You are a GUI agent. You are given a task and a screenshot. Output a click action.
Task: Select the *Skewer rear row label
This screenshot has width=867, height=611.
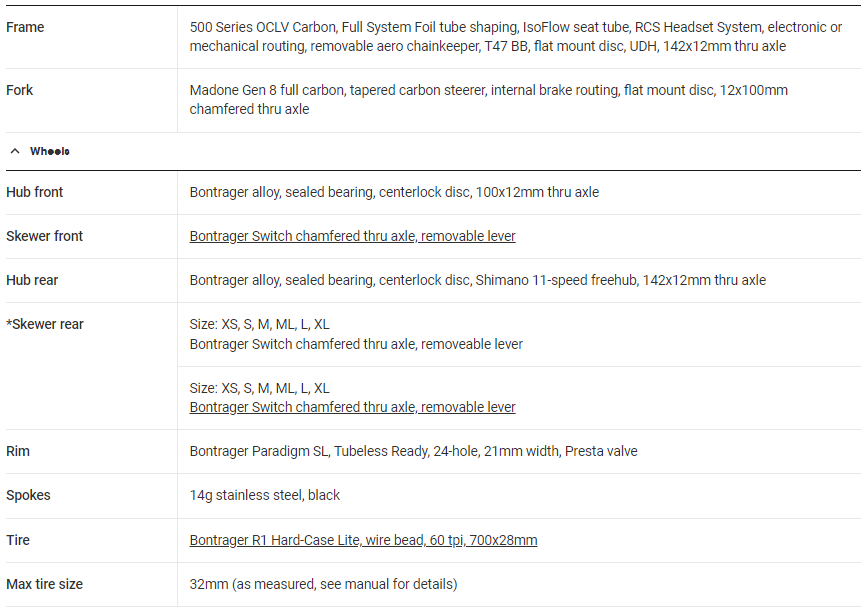(45, 324)
